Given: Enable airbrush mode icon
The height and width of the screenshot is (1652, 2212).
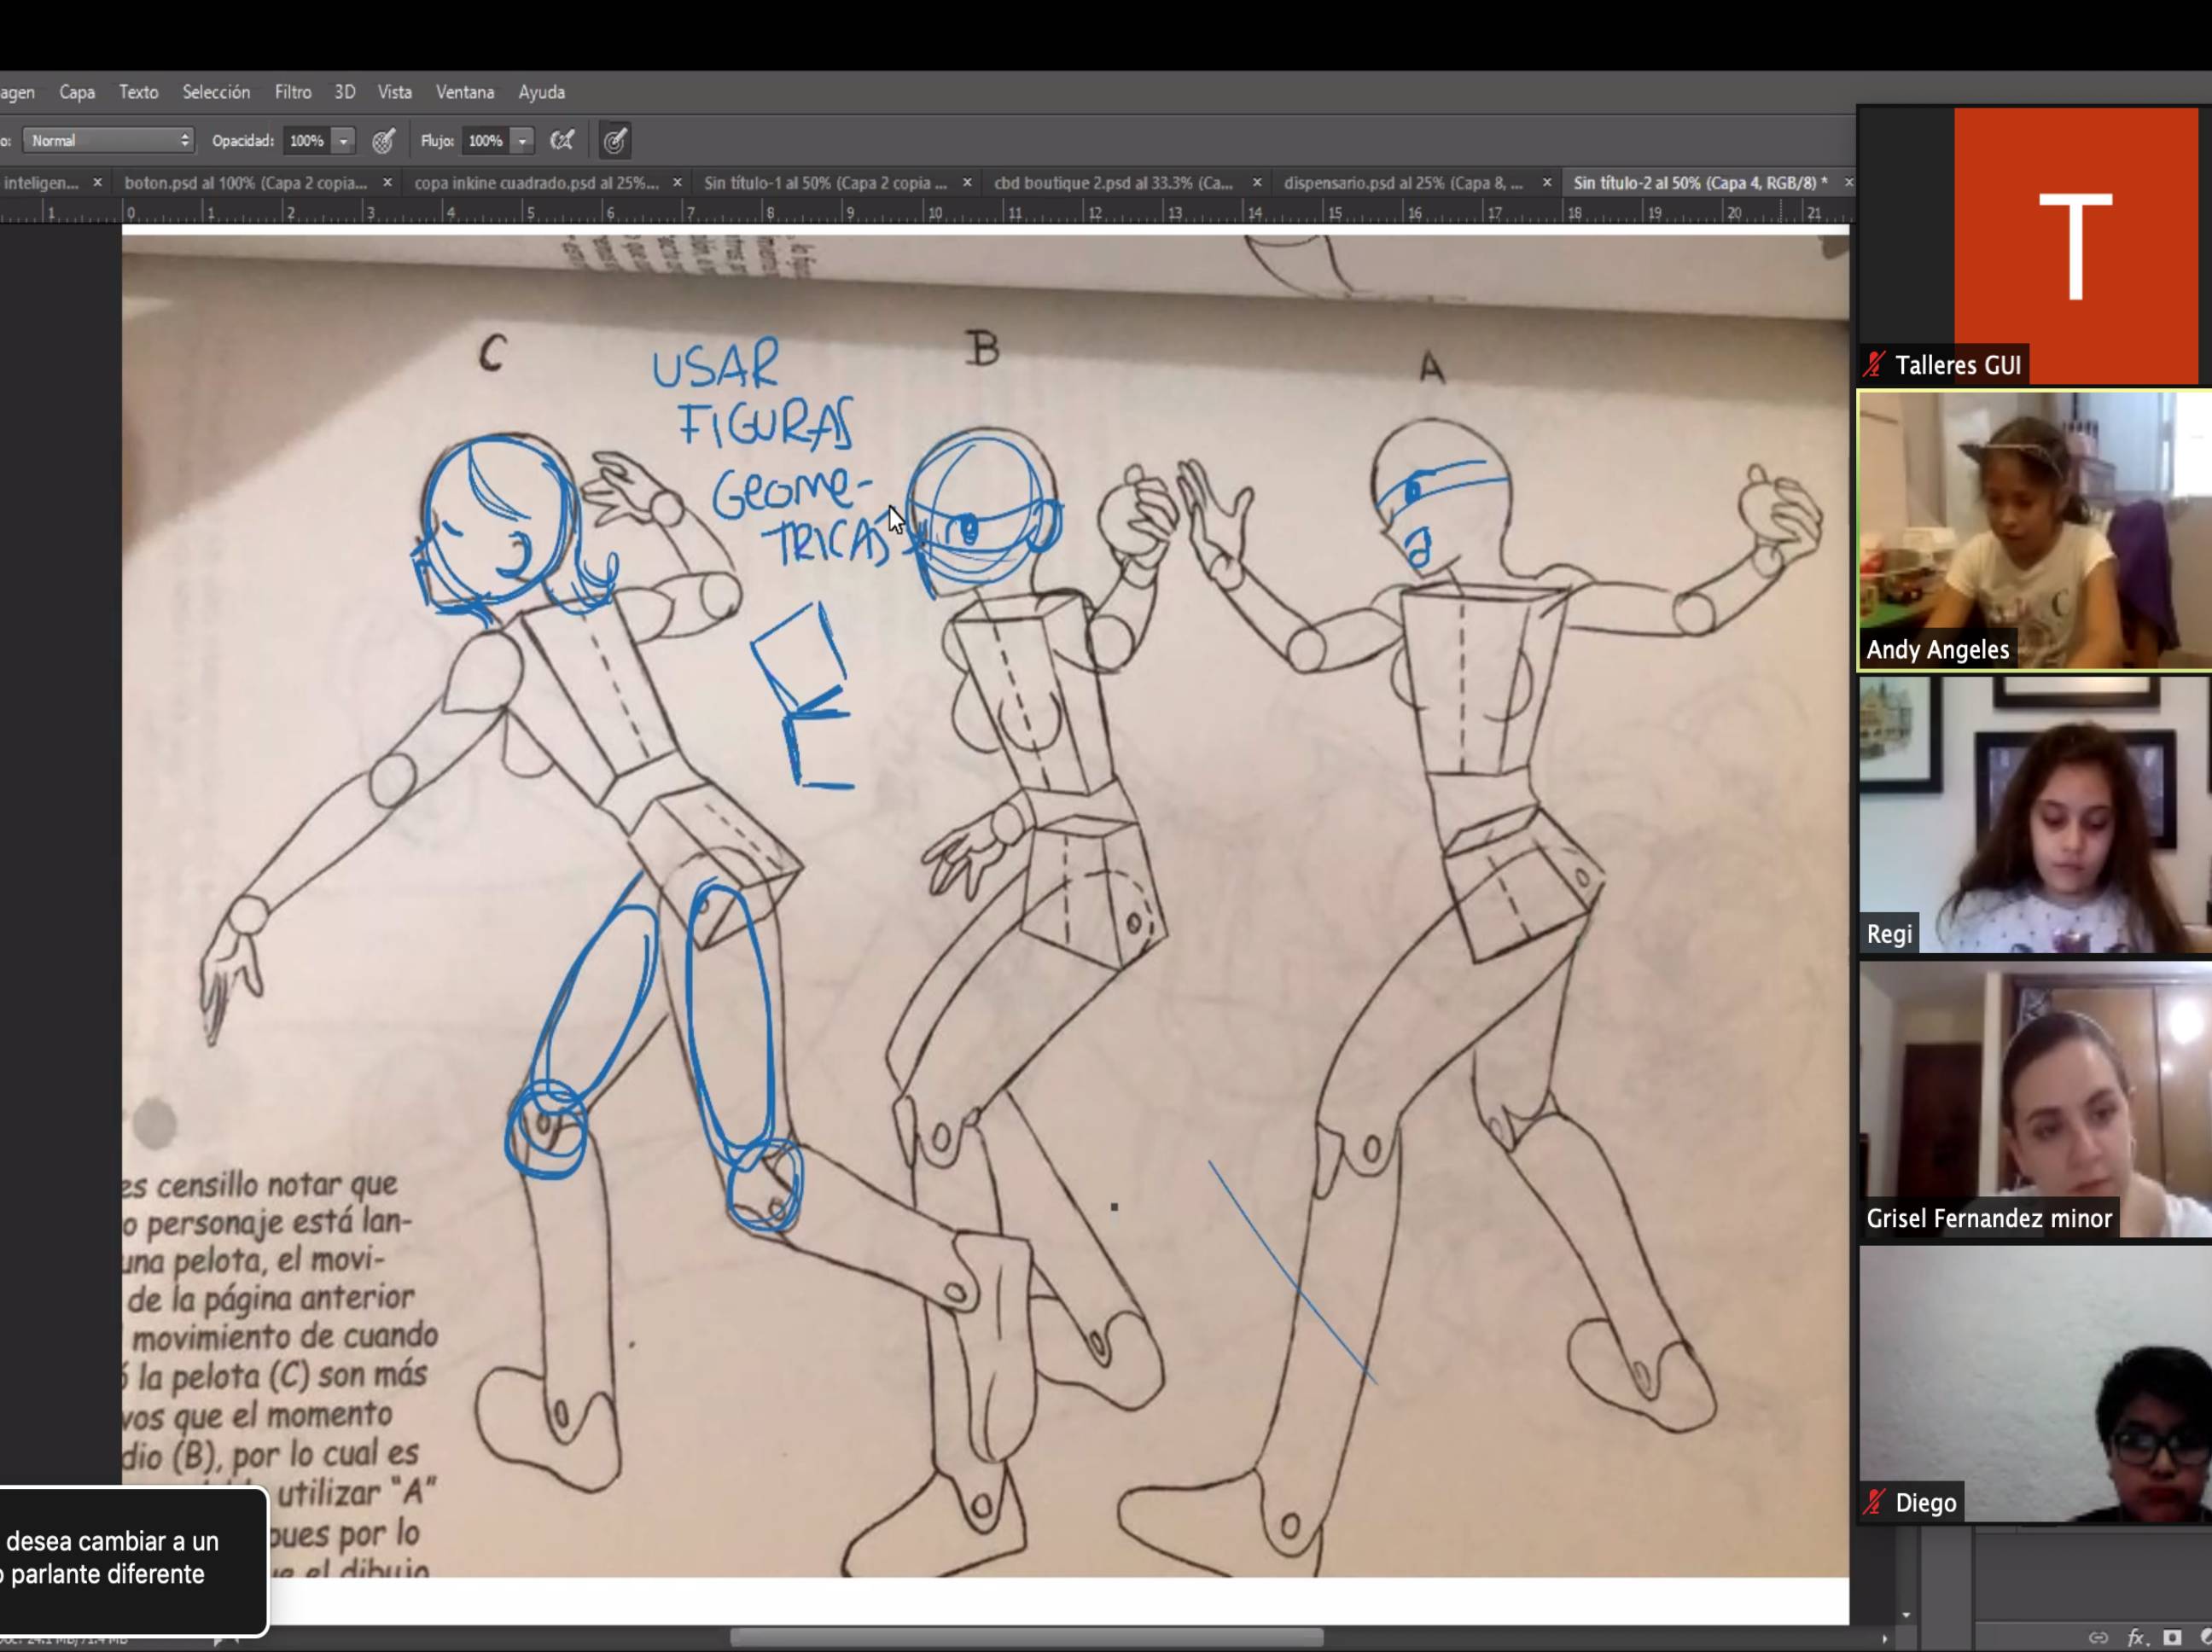Looking at the screenshot, I should coord(562,141).
